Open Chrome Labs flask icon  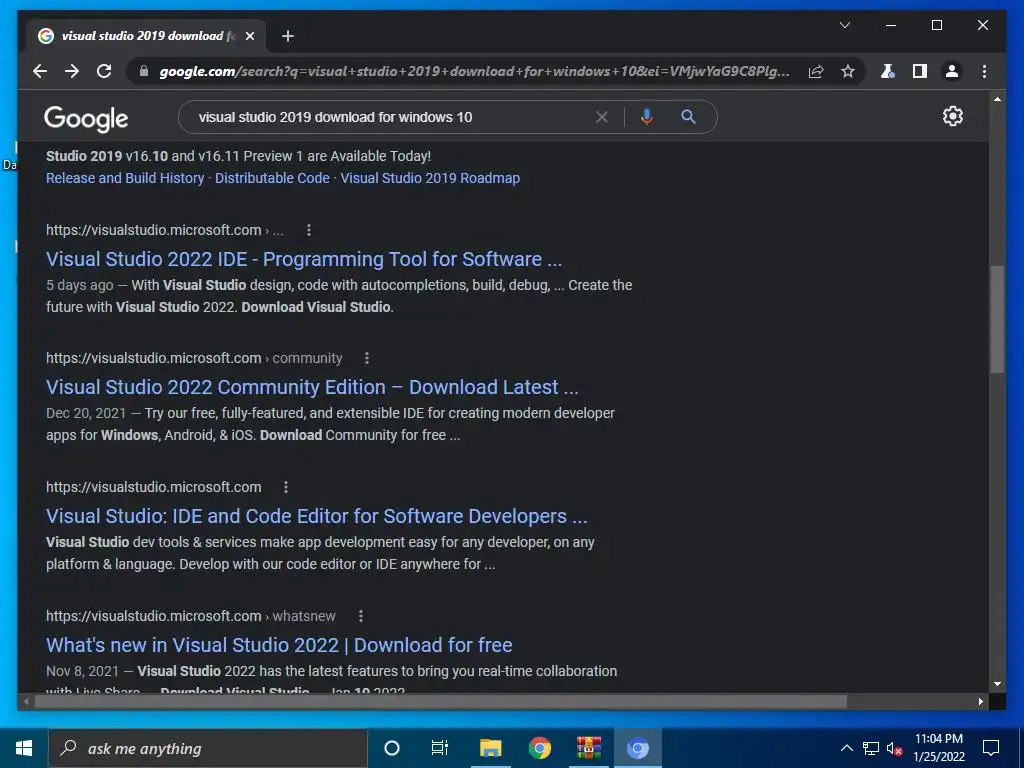888,71
